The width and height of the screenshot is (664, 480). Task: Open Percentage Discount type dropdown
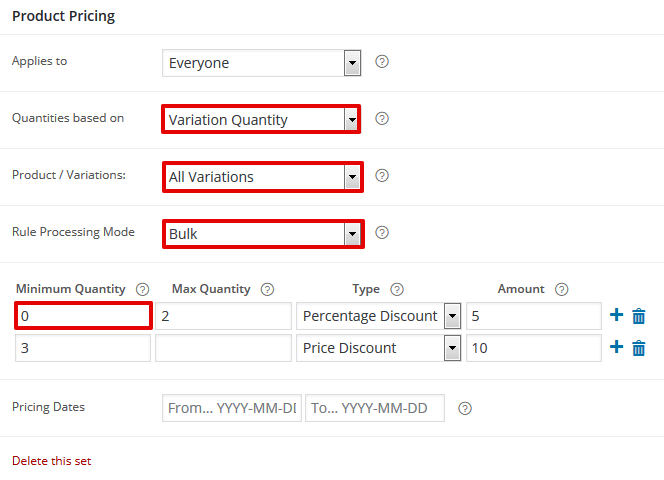379,316
